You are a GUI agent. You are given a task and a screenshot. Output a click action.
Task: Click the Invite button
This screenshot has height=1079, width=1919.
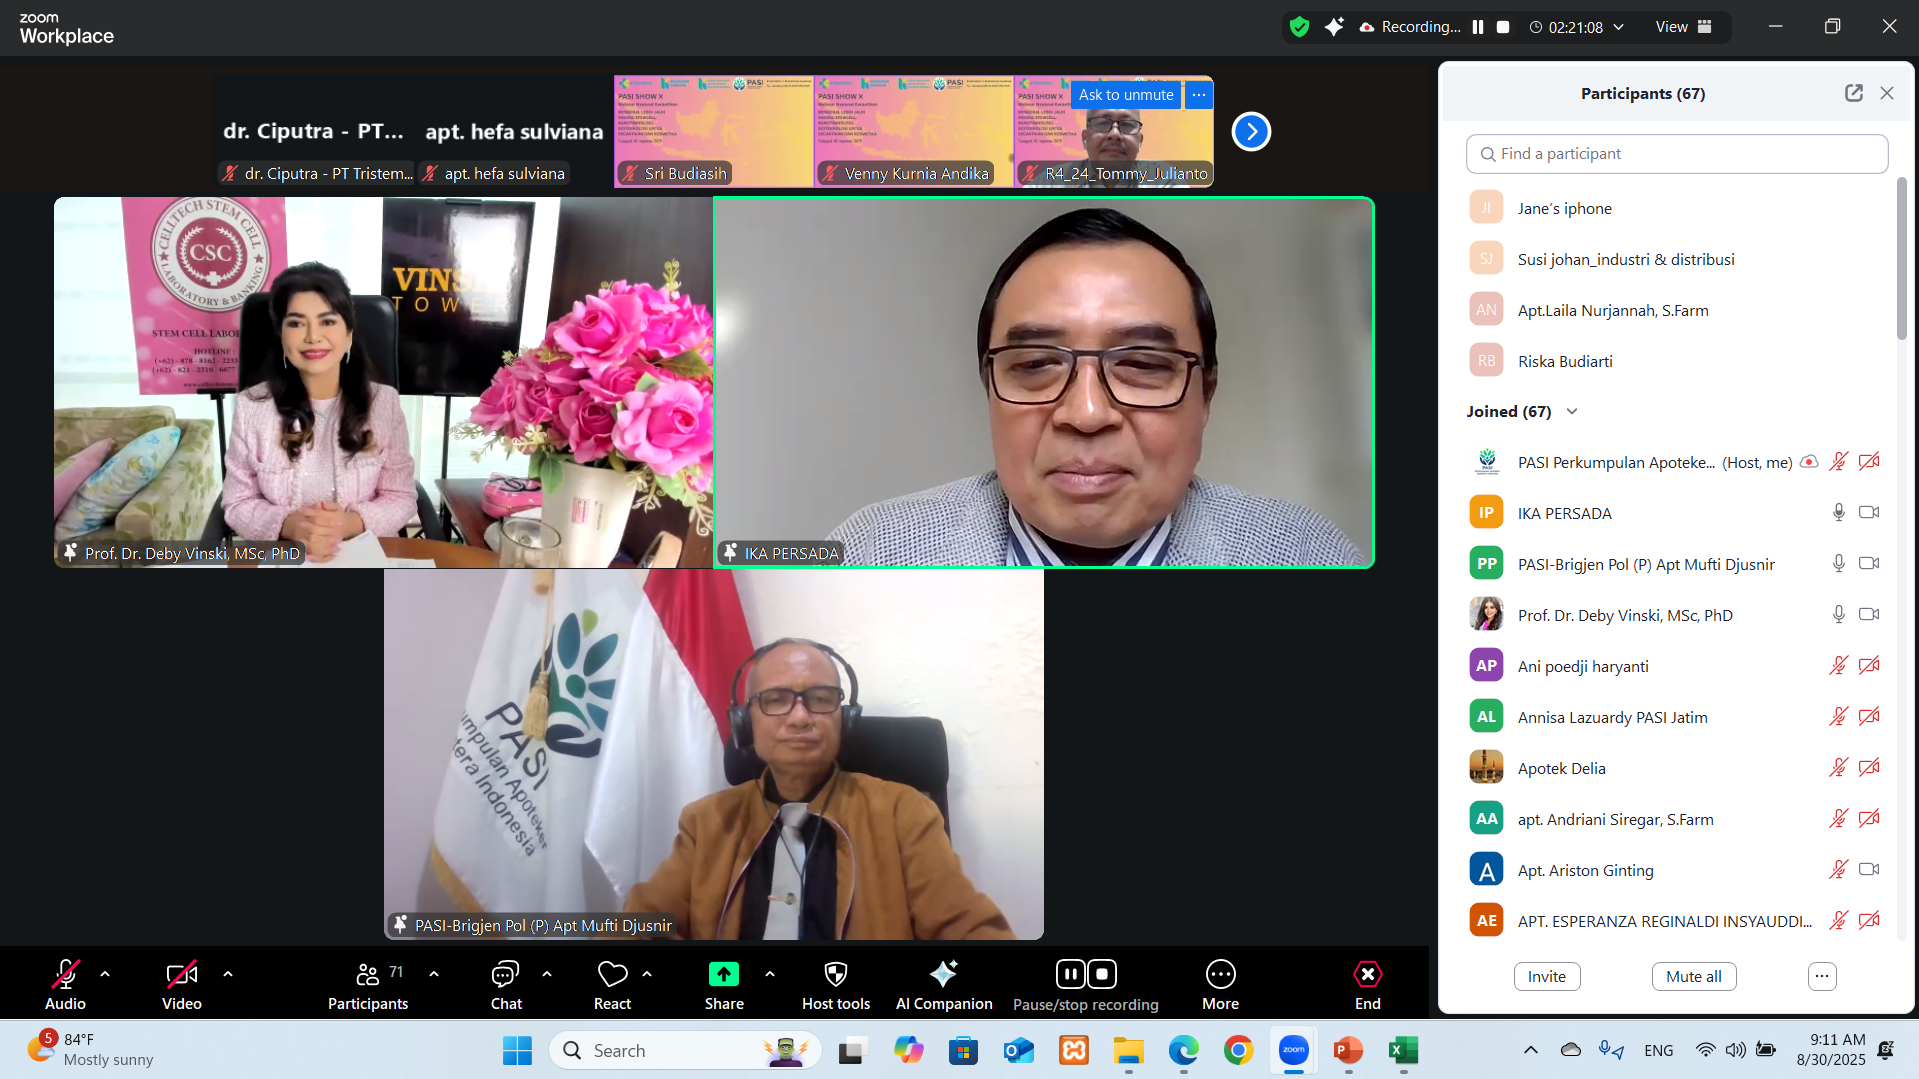click(x=1546, y=976)
